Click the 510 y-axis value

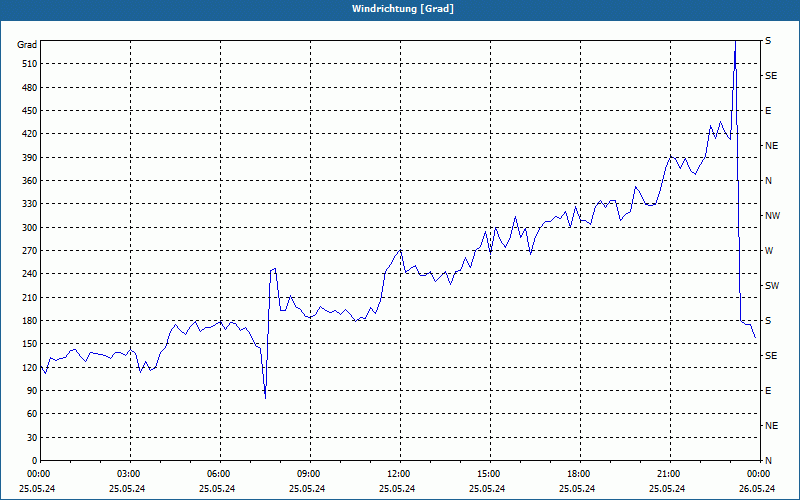point(29,64)
